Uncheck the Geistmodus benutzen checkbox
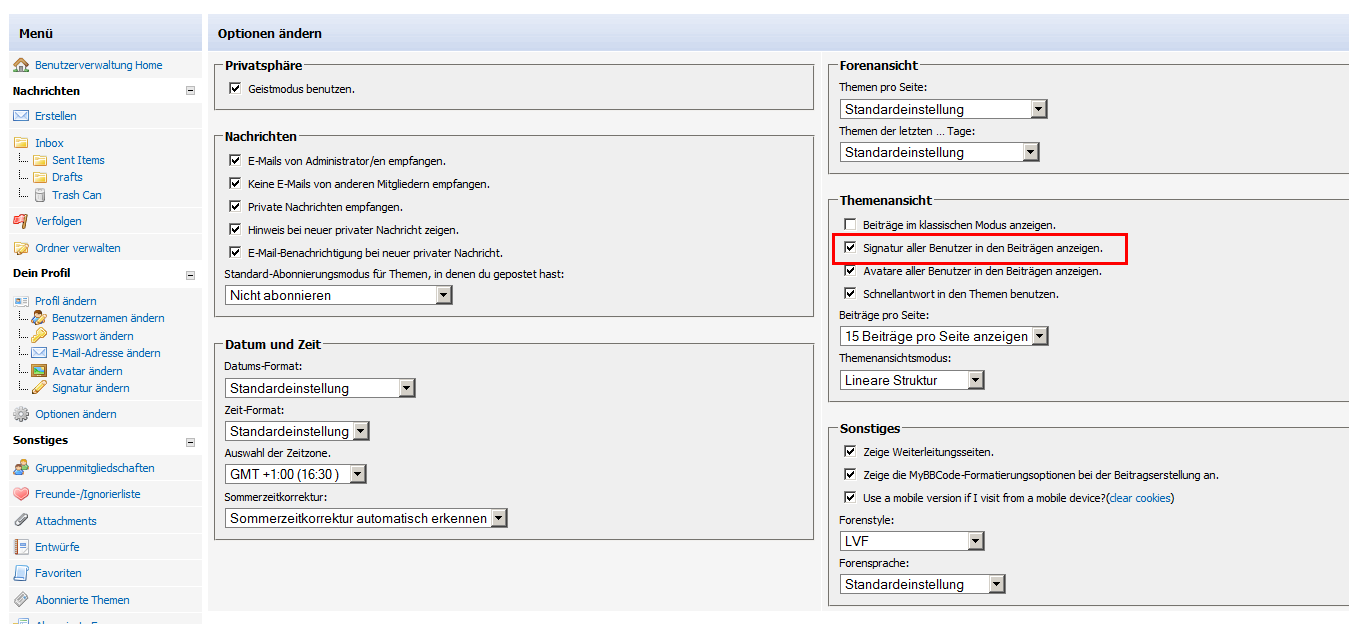Image resolution: width=1349 pixels, height=624 pixels. coord(236,89)
